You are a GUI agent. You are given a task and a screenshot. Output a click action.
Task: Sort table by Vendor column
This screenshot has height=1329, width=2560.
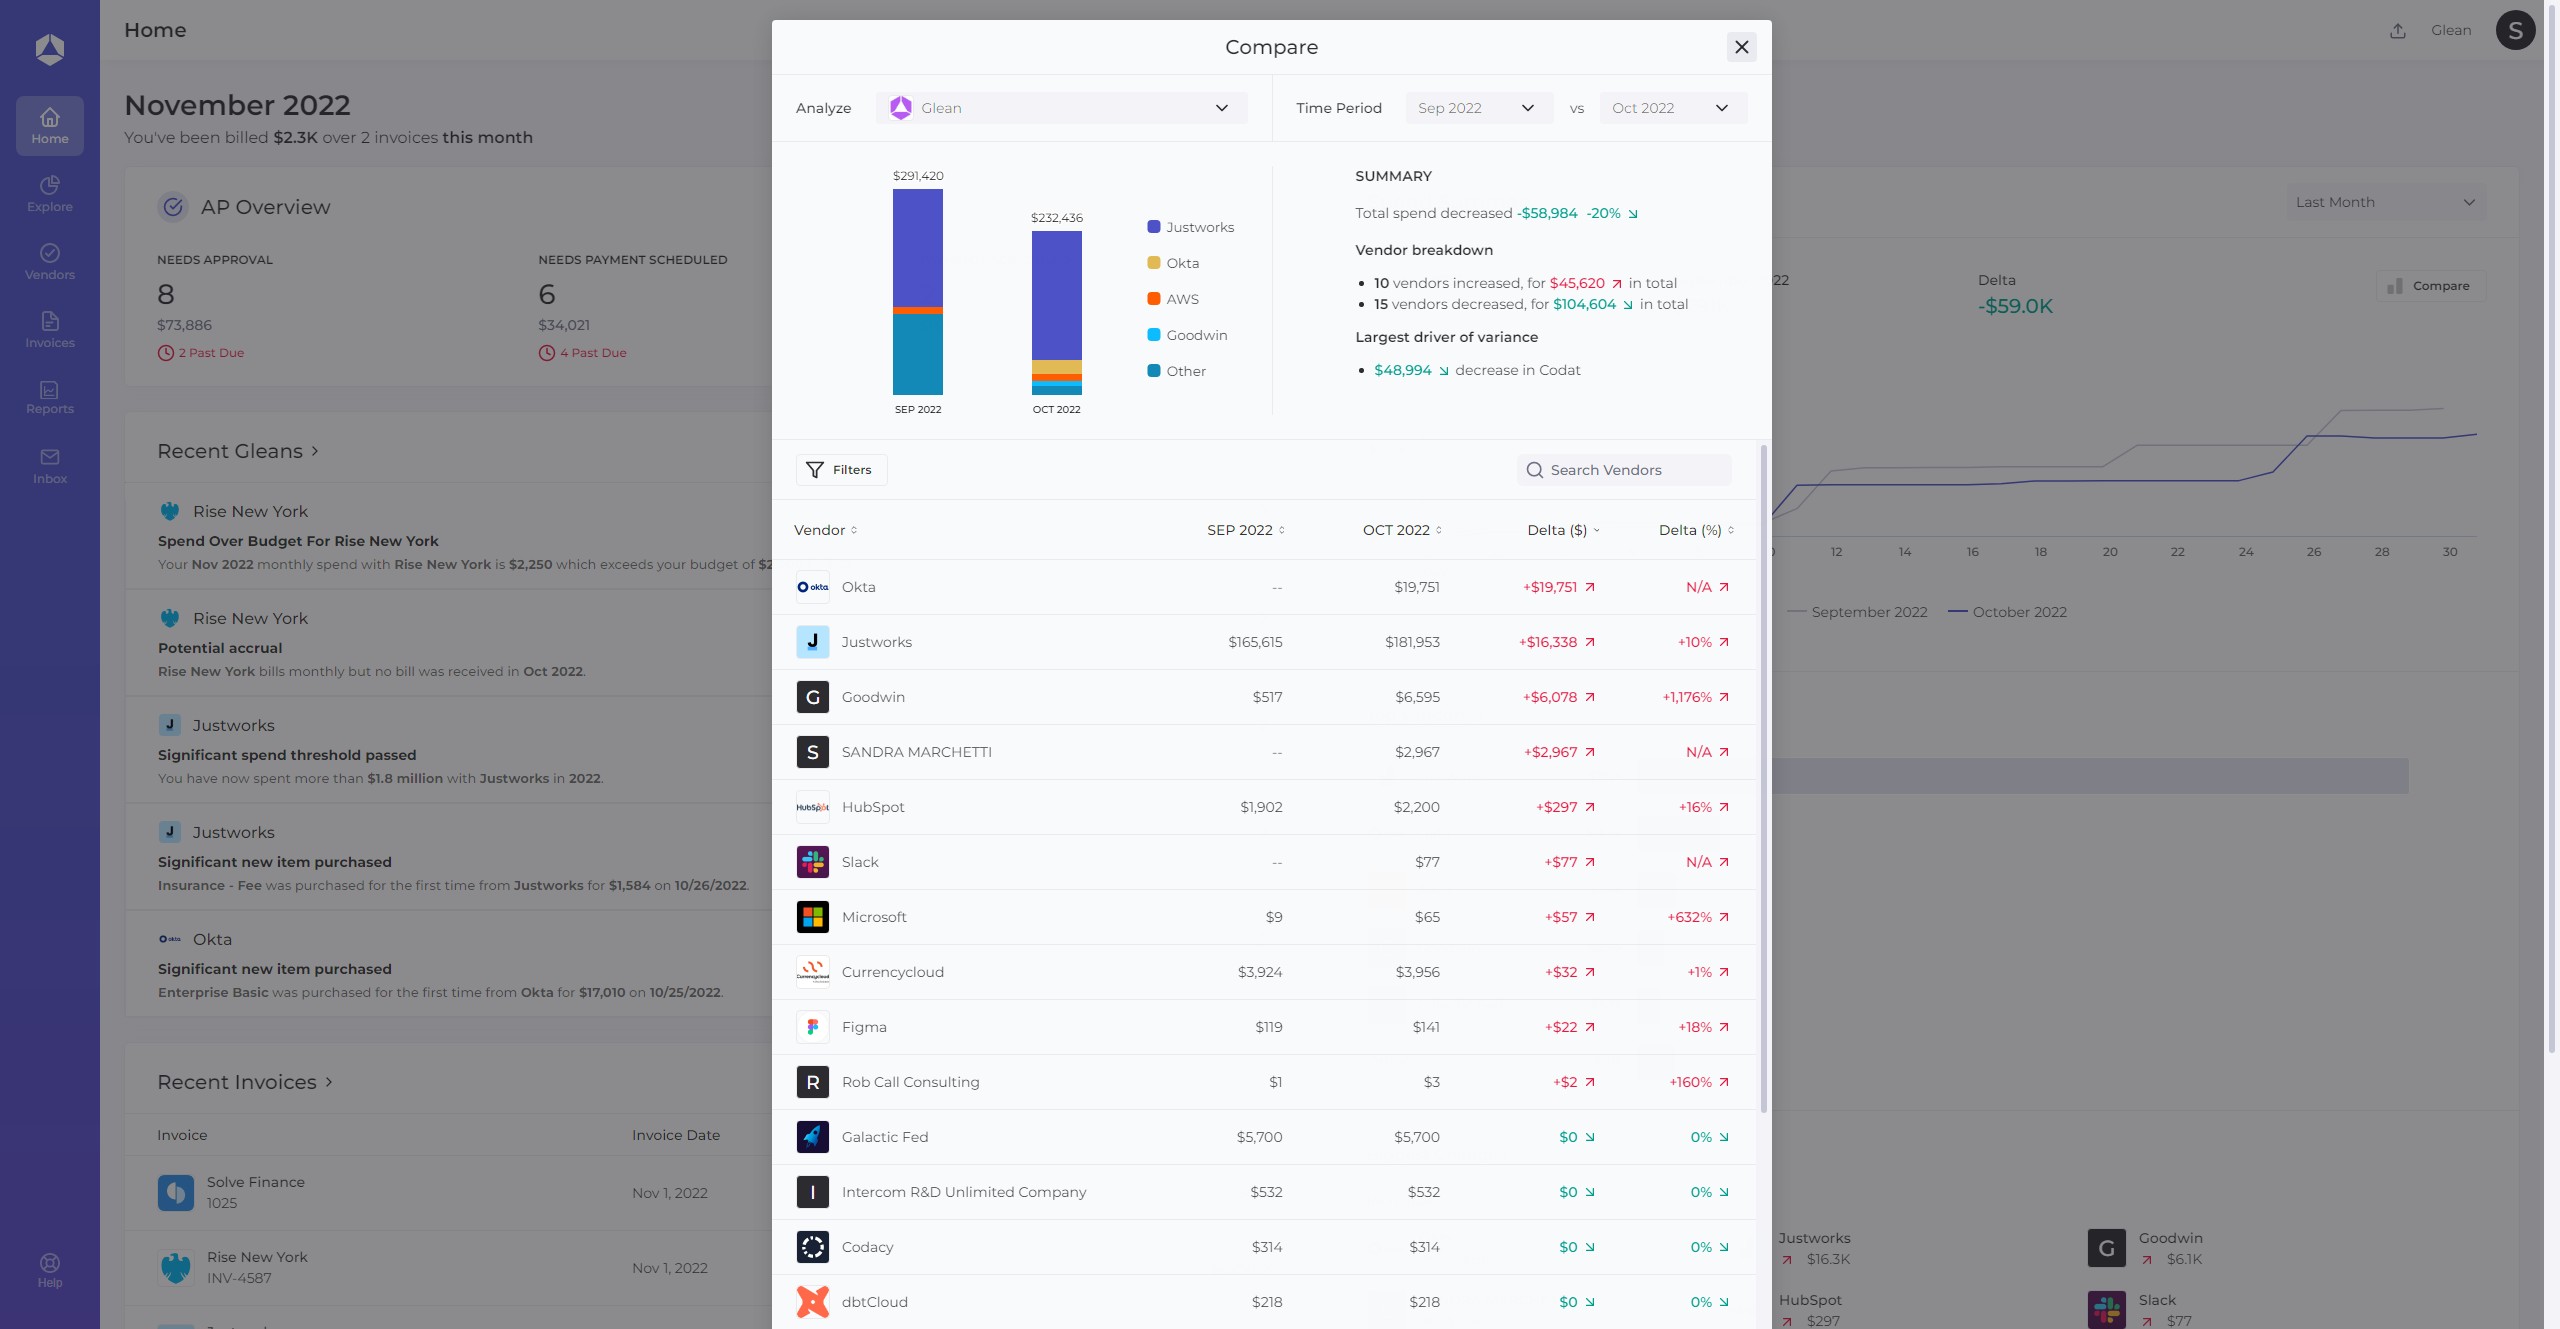pyautogui.click(x=825, y=530)
